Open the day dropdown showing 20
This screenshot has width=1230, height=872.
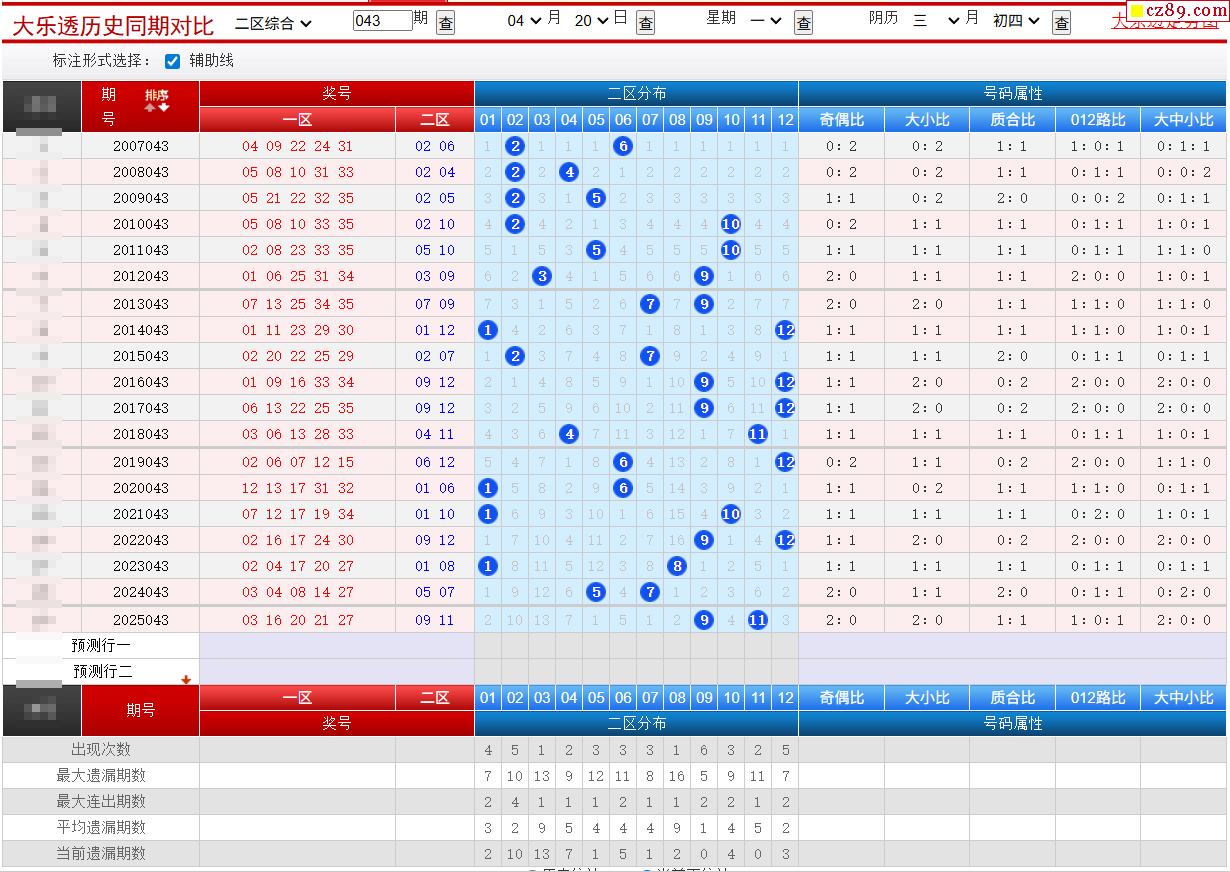pyautogui.click(x=591, y=21)
